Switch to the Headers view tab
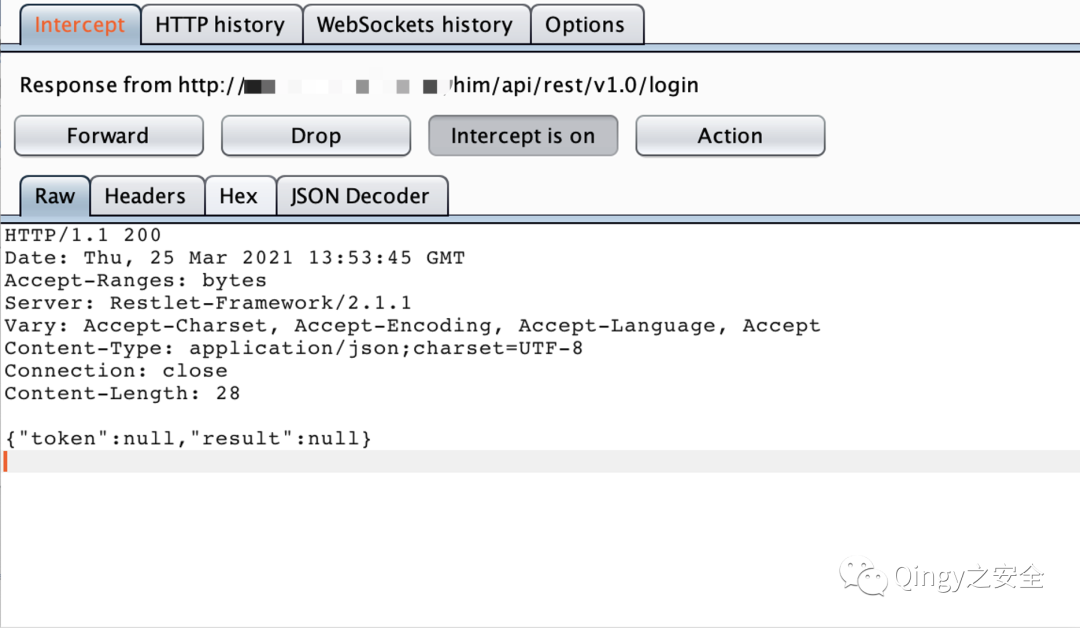Image resolution: width=1080 pixels, height=628 pixels. click(x=145, y=196)
